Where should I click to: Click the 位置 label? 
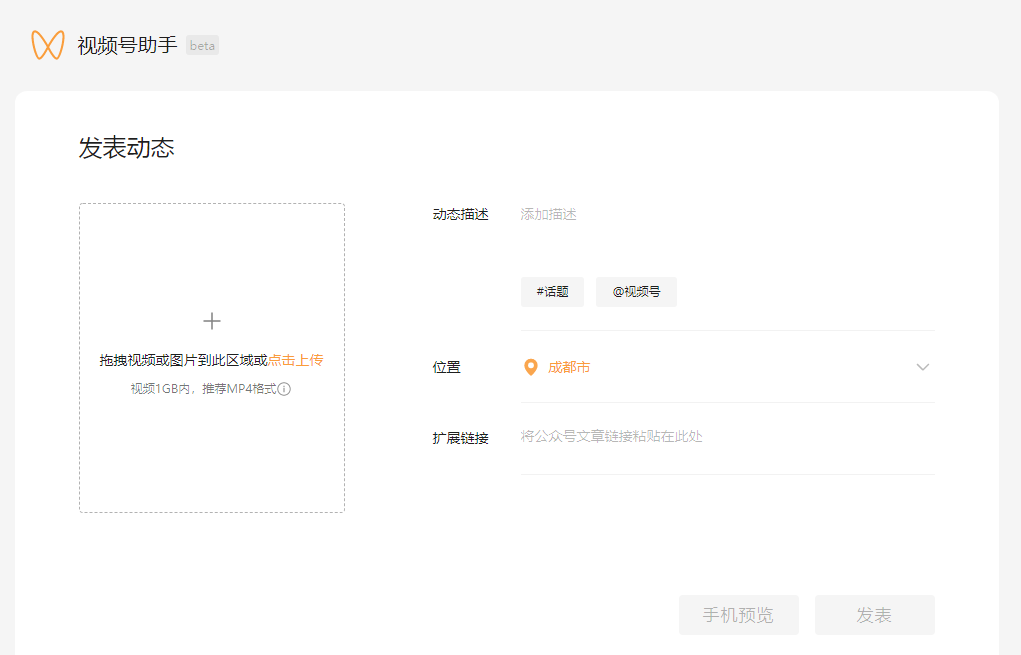tap(447, 367)
